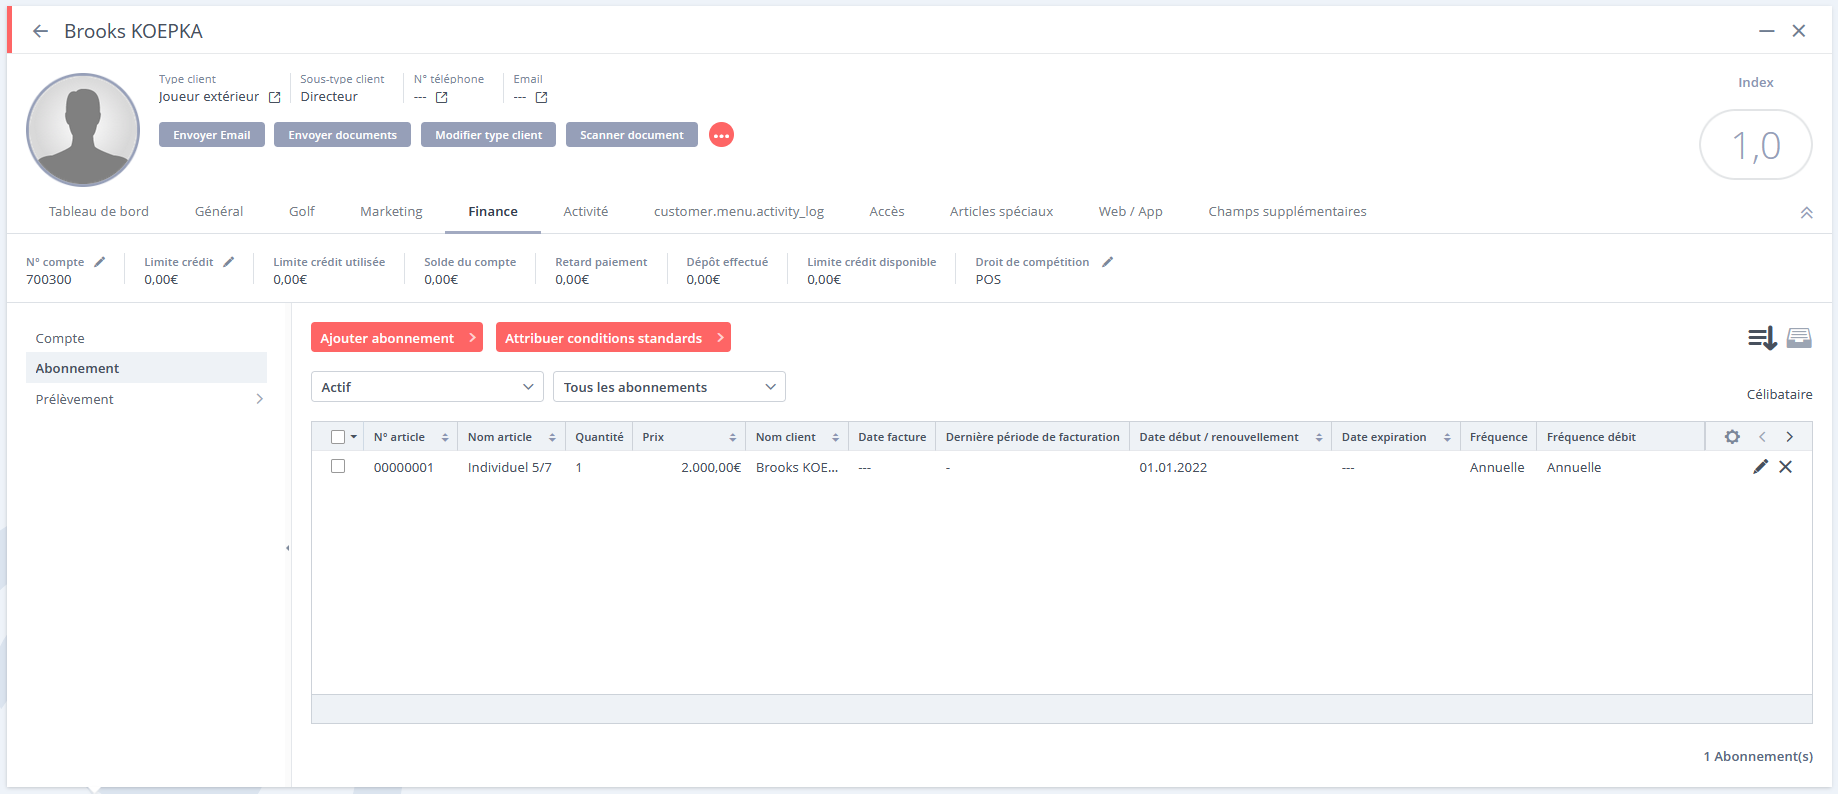This screenshot has width=1838, height=794.
Task: Open Joueur extérieur client type external link icon
Action: pyautogui.click(x=275, y=97)
